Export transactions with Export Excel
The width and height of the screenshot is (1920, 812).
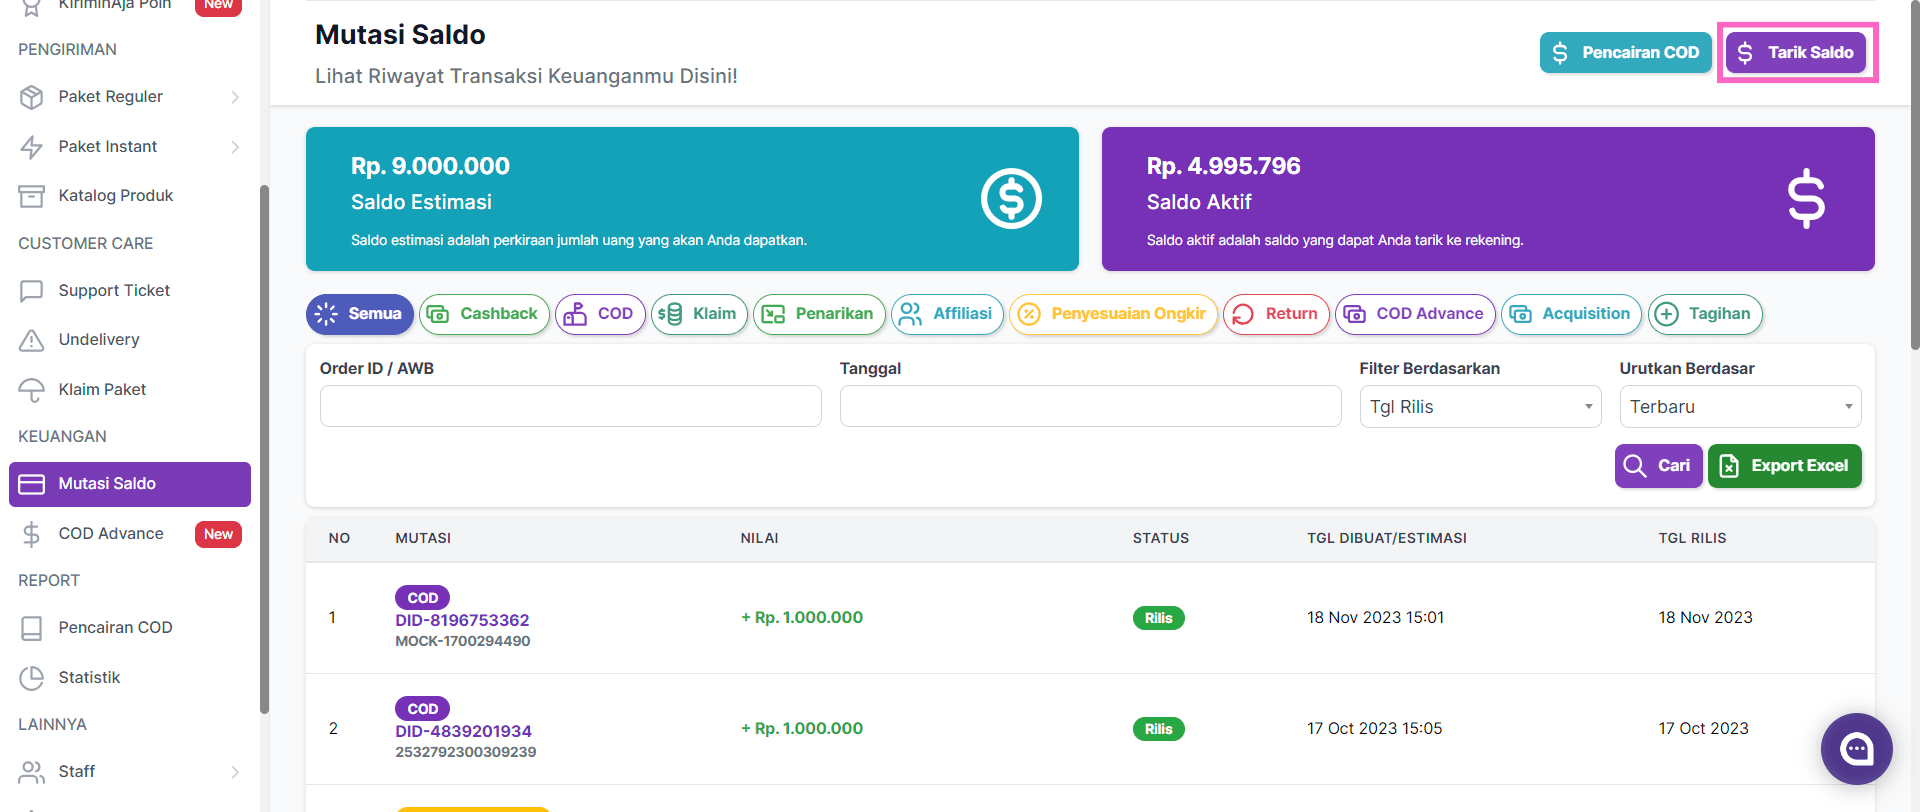(x=1784, y=466)
